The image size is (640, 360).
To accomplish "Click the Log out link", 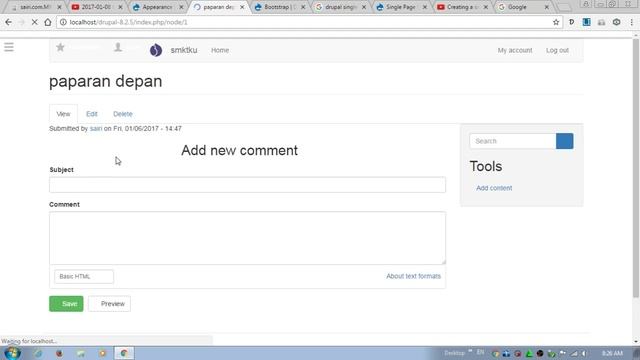I will pyautogui.click(x=557, y=50).
